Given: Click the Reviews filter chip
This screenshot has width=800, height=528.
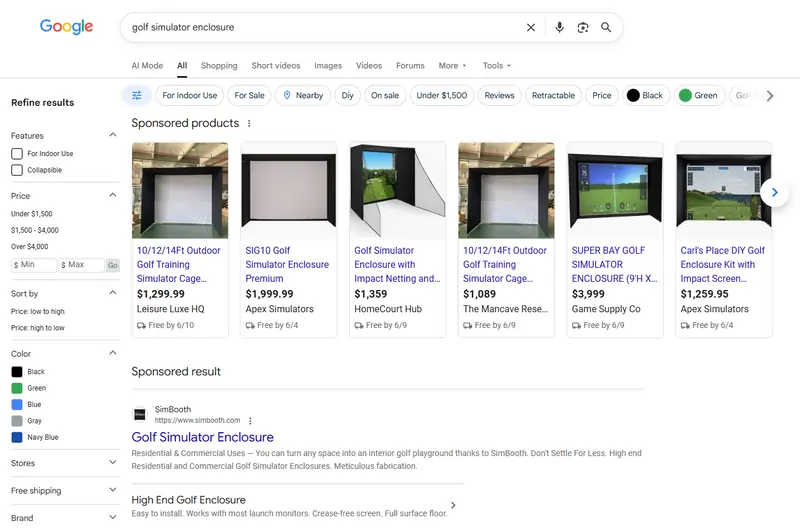Looking at the screenshot, I should (x=499, y=95).
